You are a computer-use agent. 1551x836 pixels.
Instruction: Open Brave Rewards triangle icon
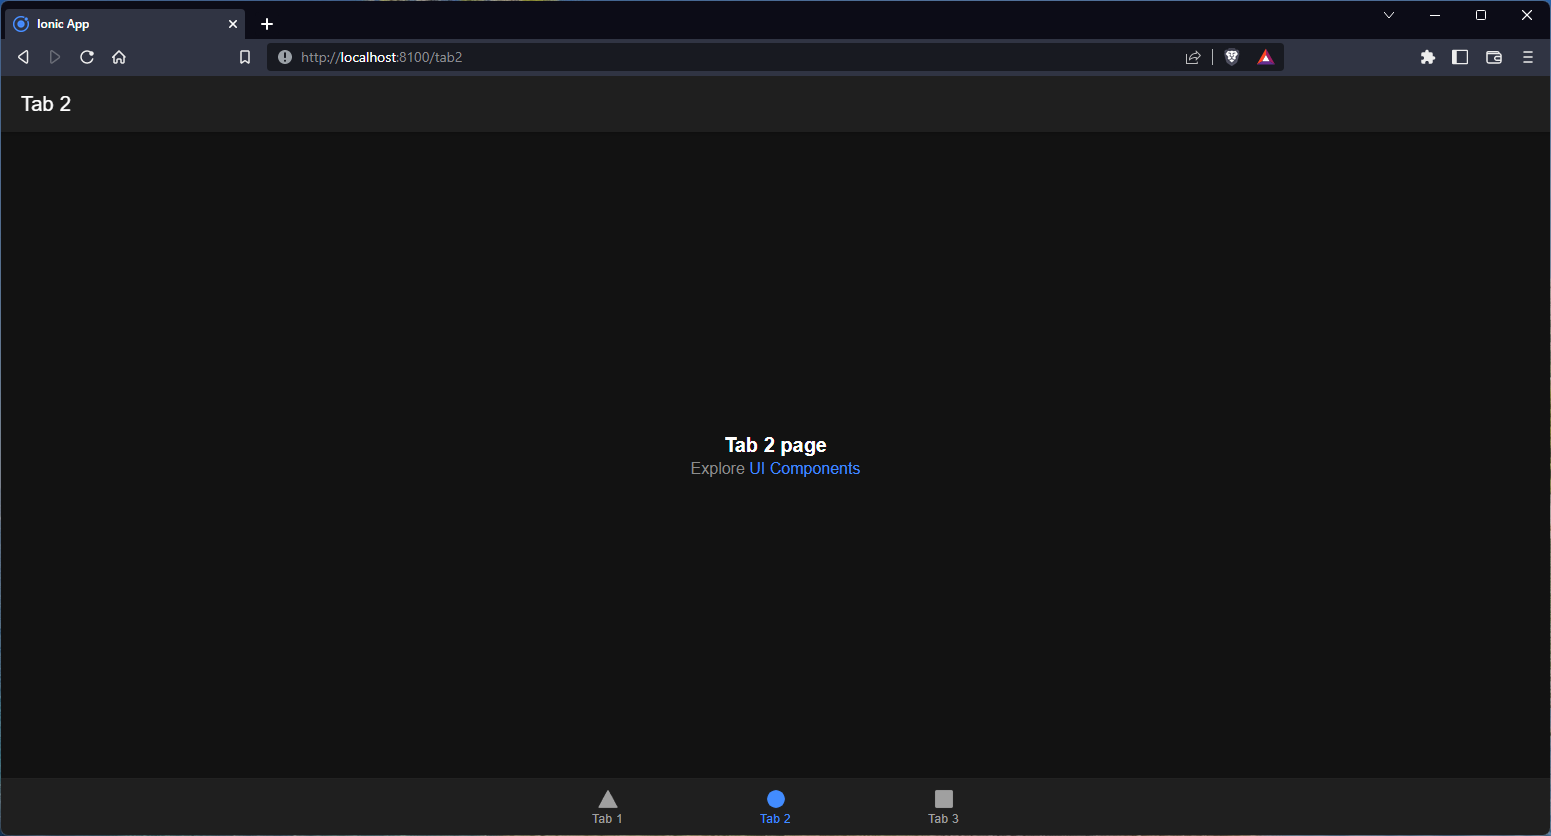(x=1266, y=57)
